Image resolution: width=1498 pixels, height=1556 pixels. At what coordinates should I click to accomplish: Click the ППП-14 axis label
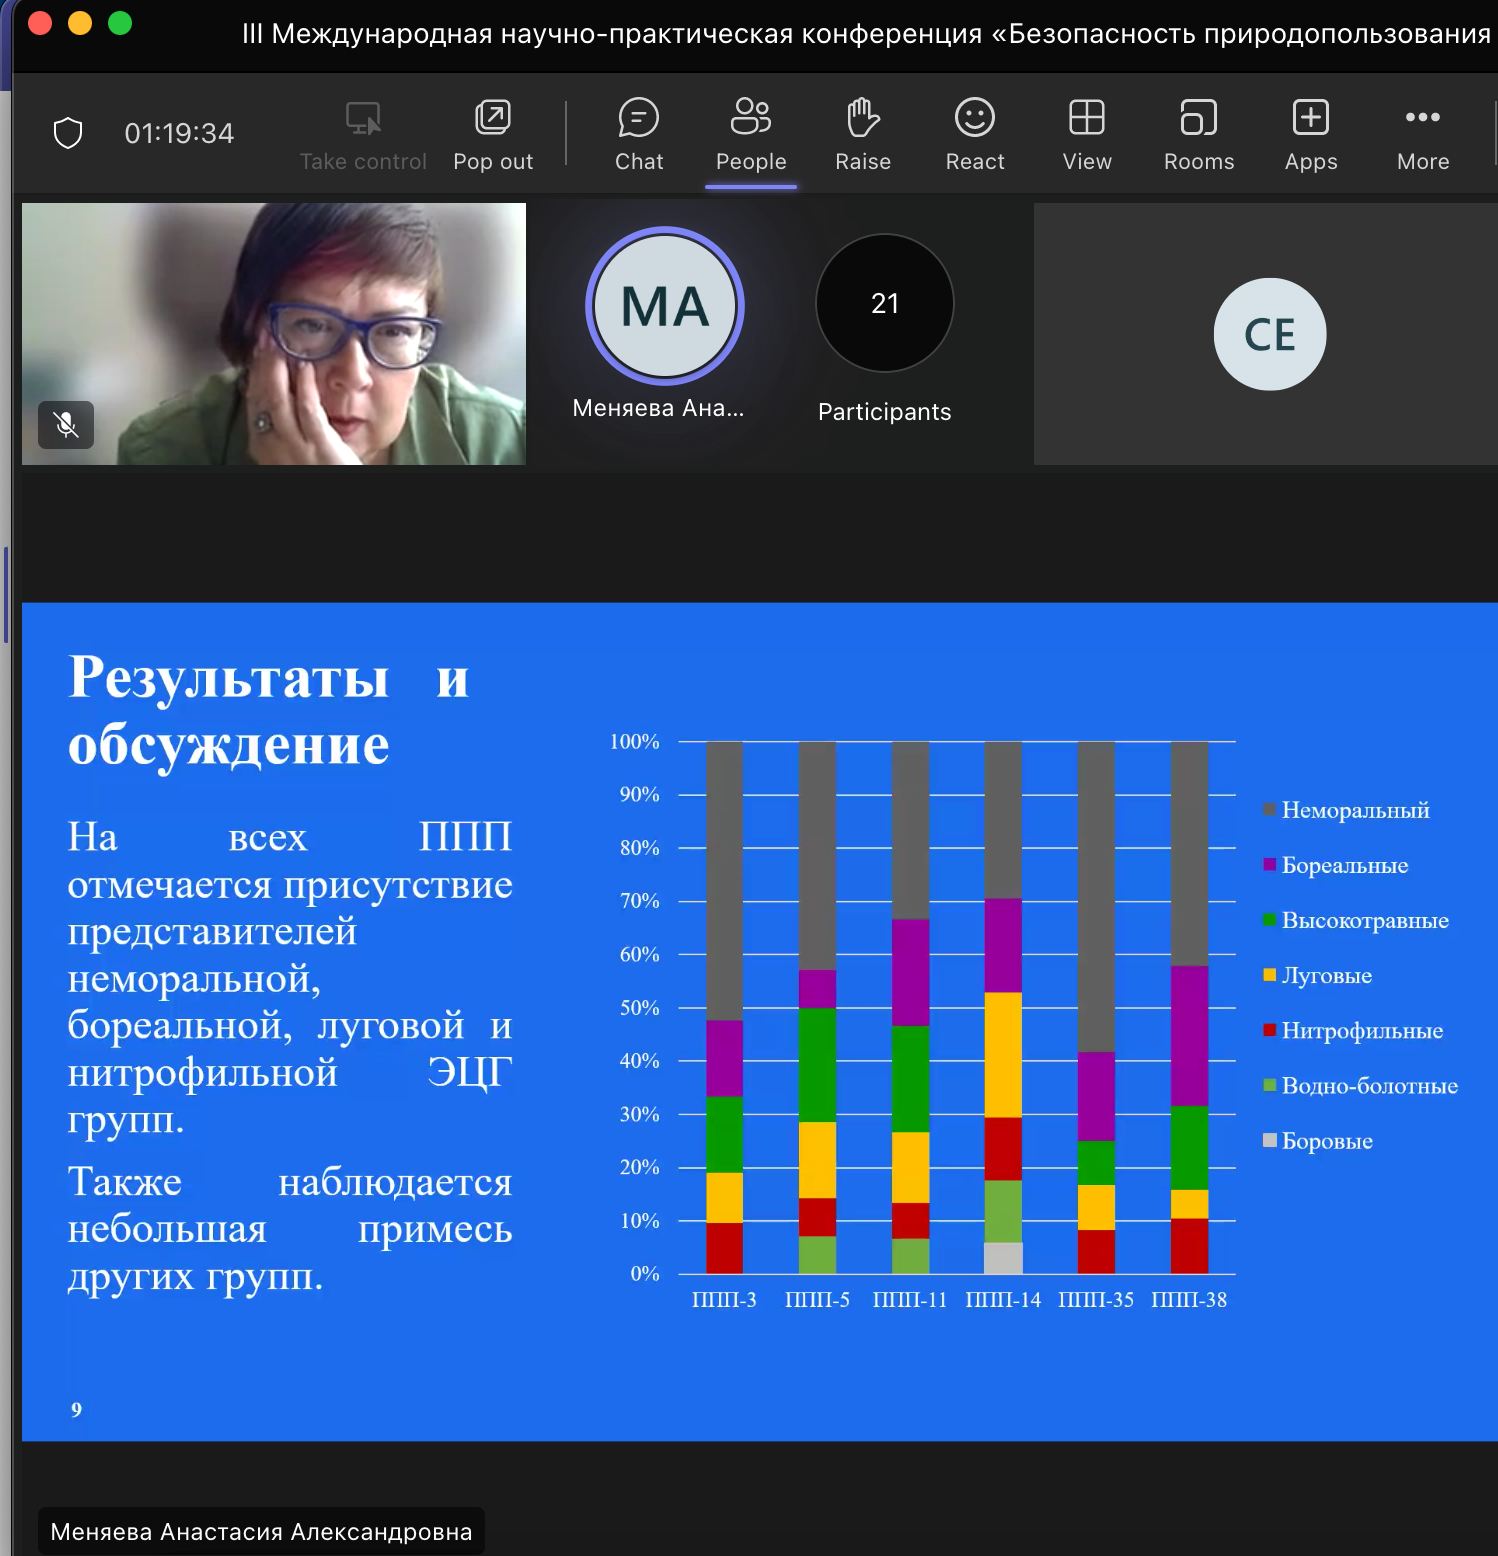tap(1003, 1300)
